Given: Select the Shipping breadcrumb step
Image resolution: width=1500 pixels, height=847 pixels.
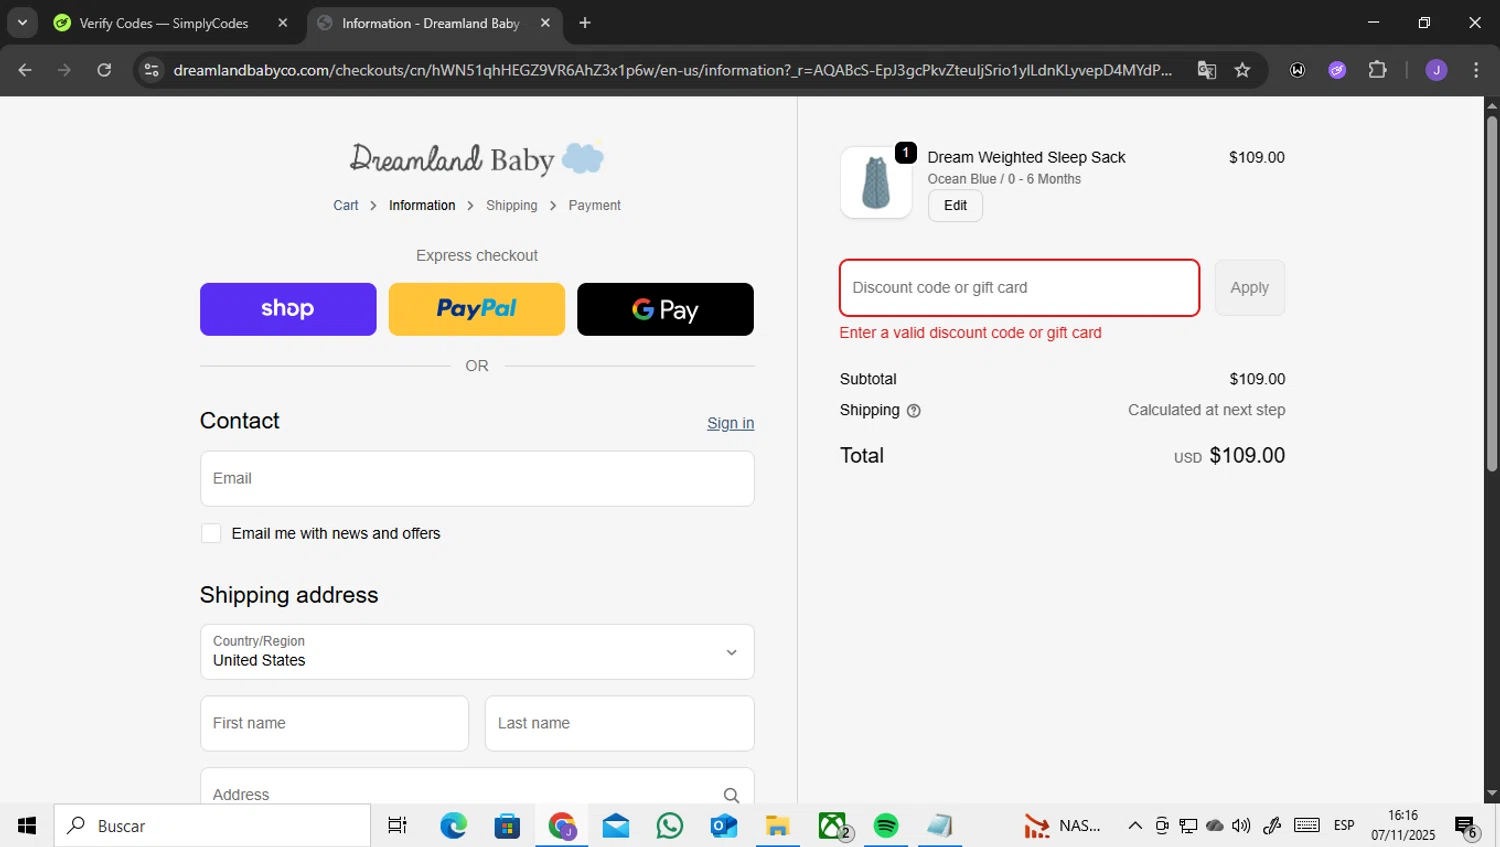Looking at the screenshot, I should pos(512,205).
